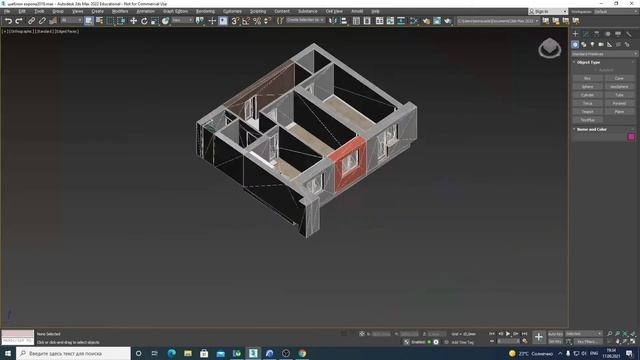Open the Create Selection Set dropdown

(305, 20)
